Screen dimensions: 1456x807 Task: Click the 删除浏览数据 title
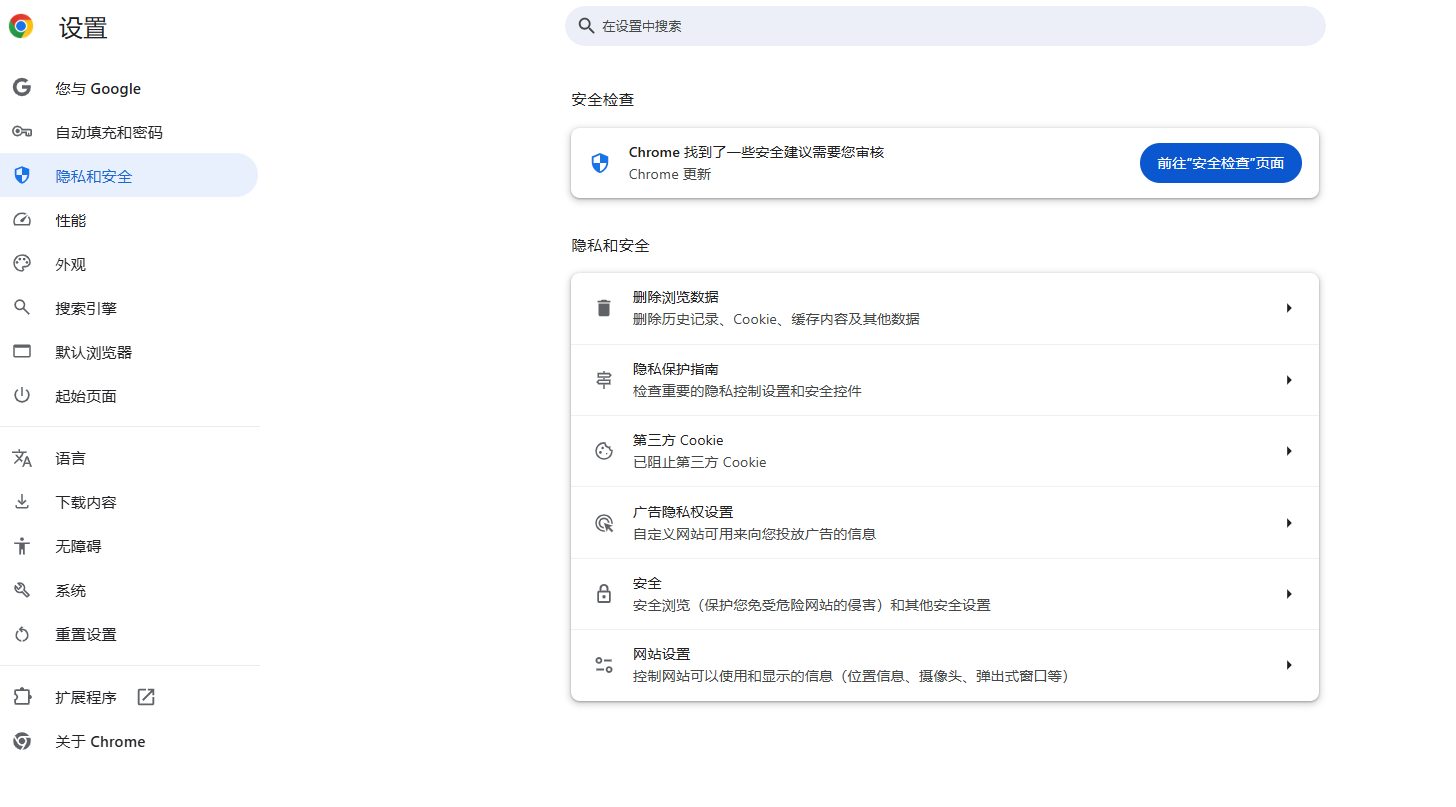[x=676, y=297]
